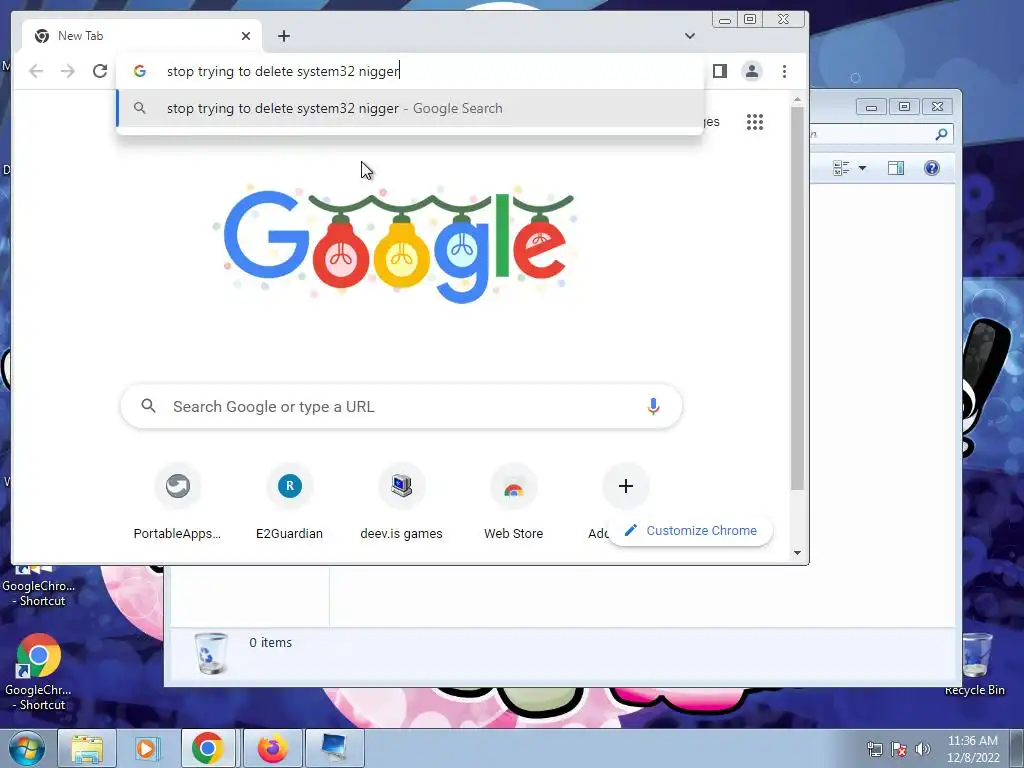Open Windows Explorer from taskbar
This screenshot has width=1024, height=768.
point(87,748)
